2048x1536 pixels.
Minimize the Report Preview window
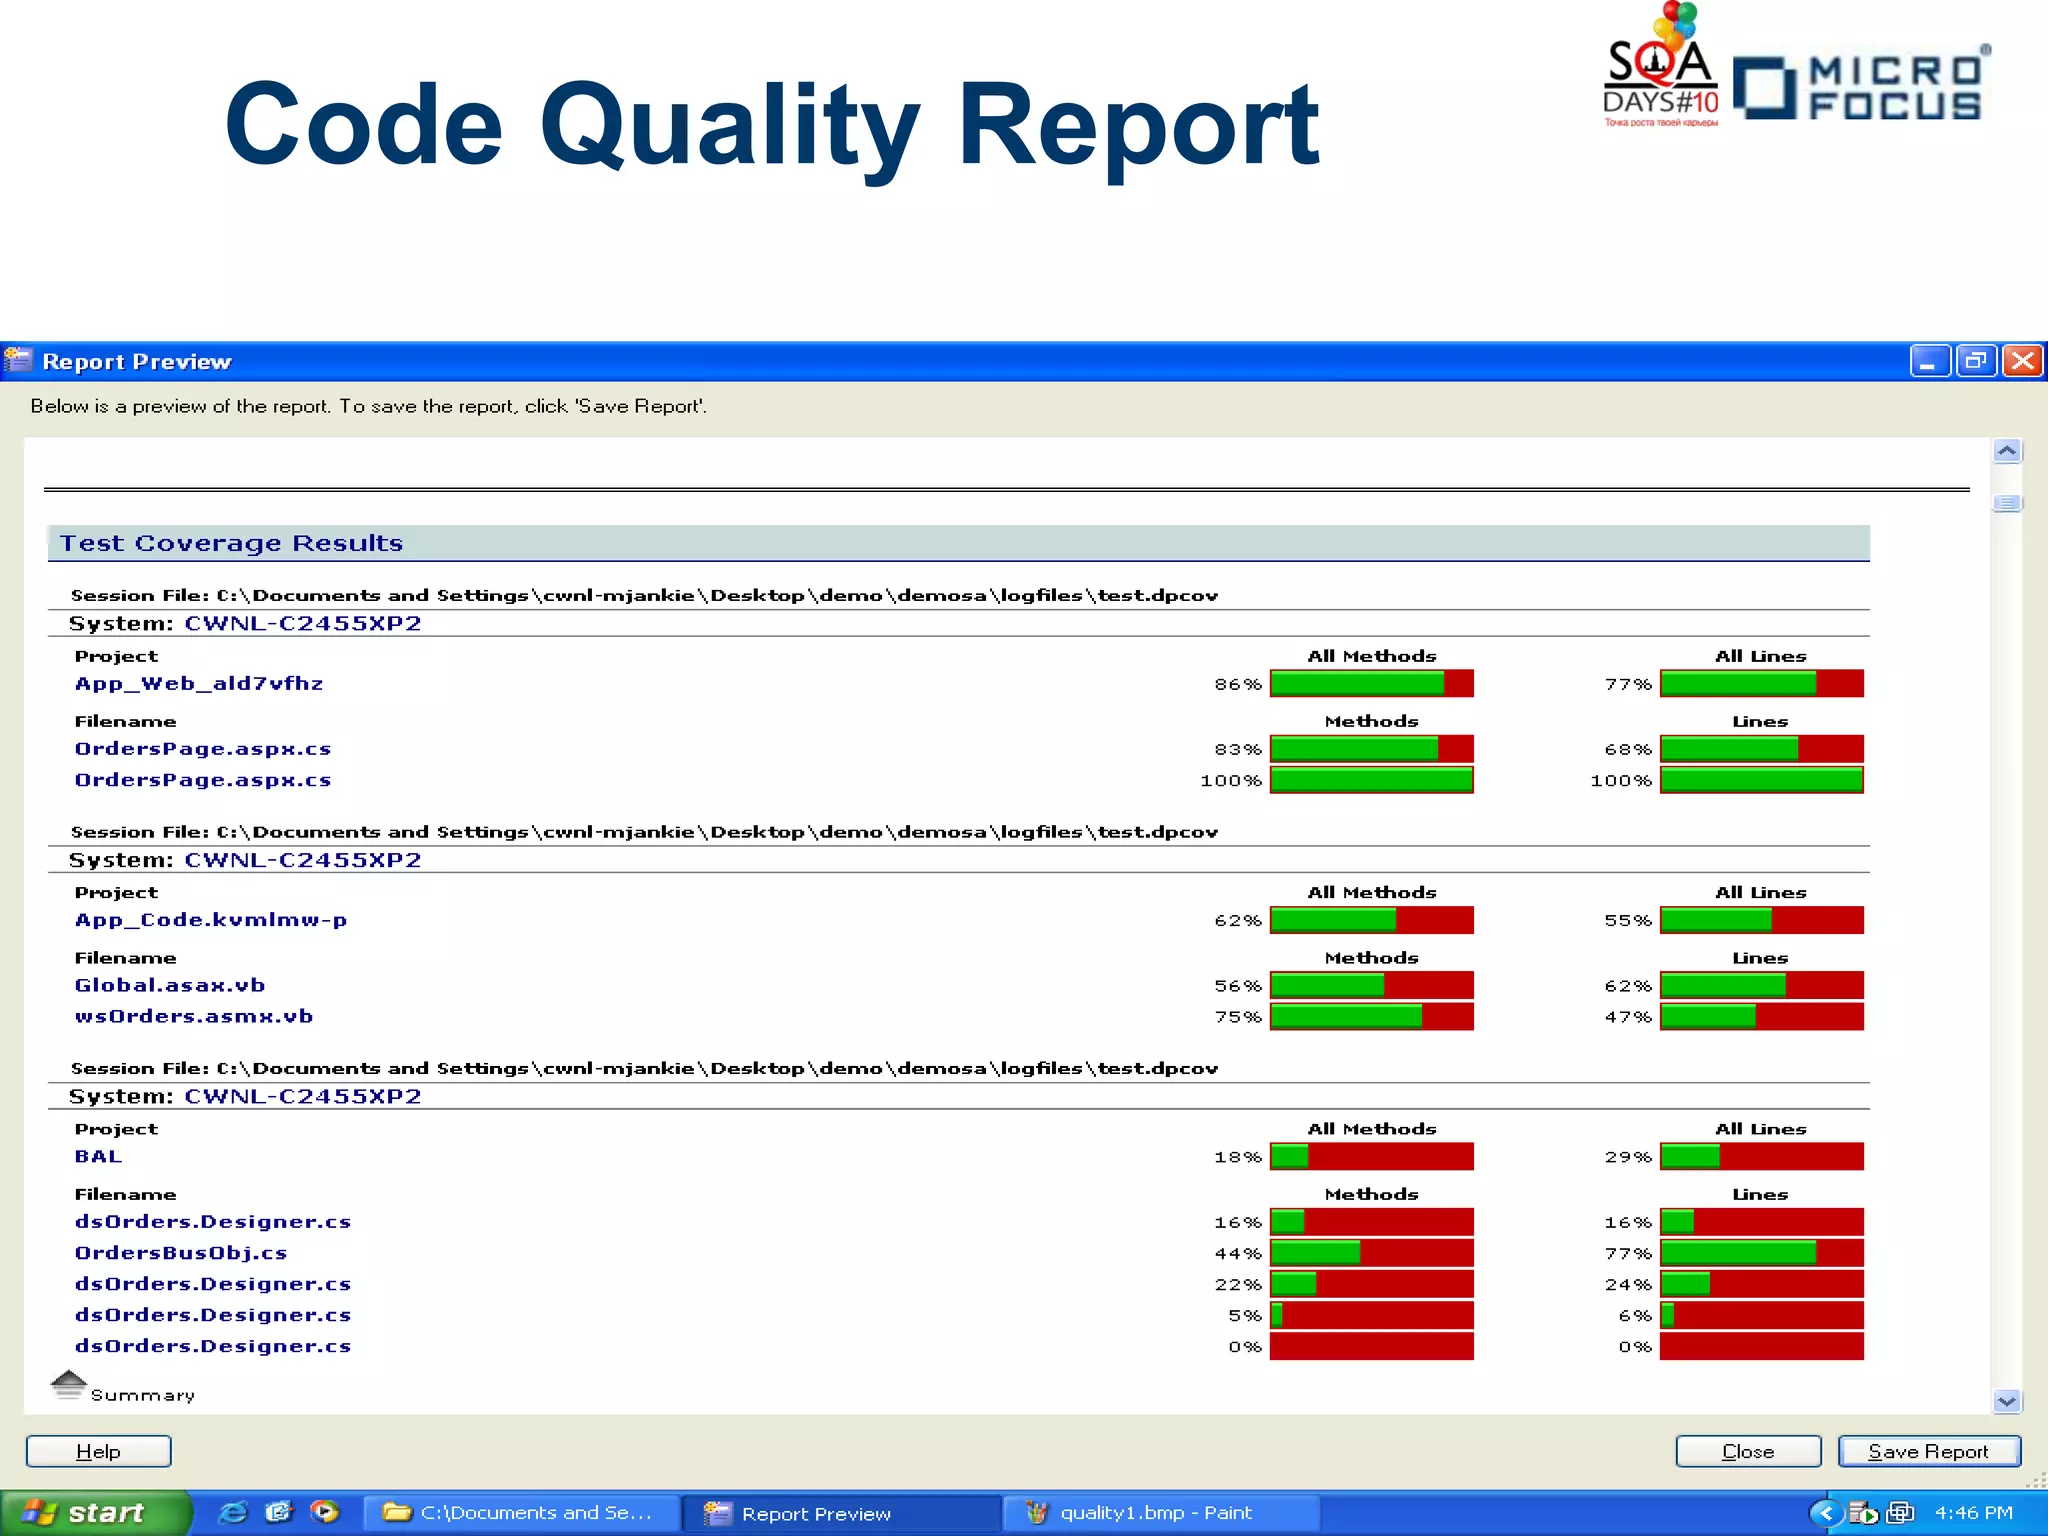pos(1930,361)
